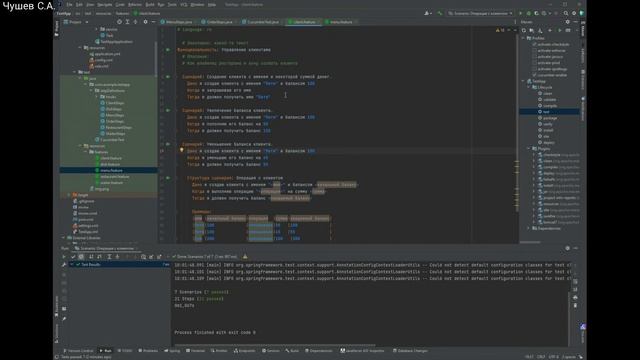This screenshot has height=360, width=640.
Task: Click the build hammer icon in top toolbar
Action: tap(440, 13)
